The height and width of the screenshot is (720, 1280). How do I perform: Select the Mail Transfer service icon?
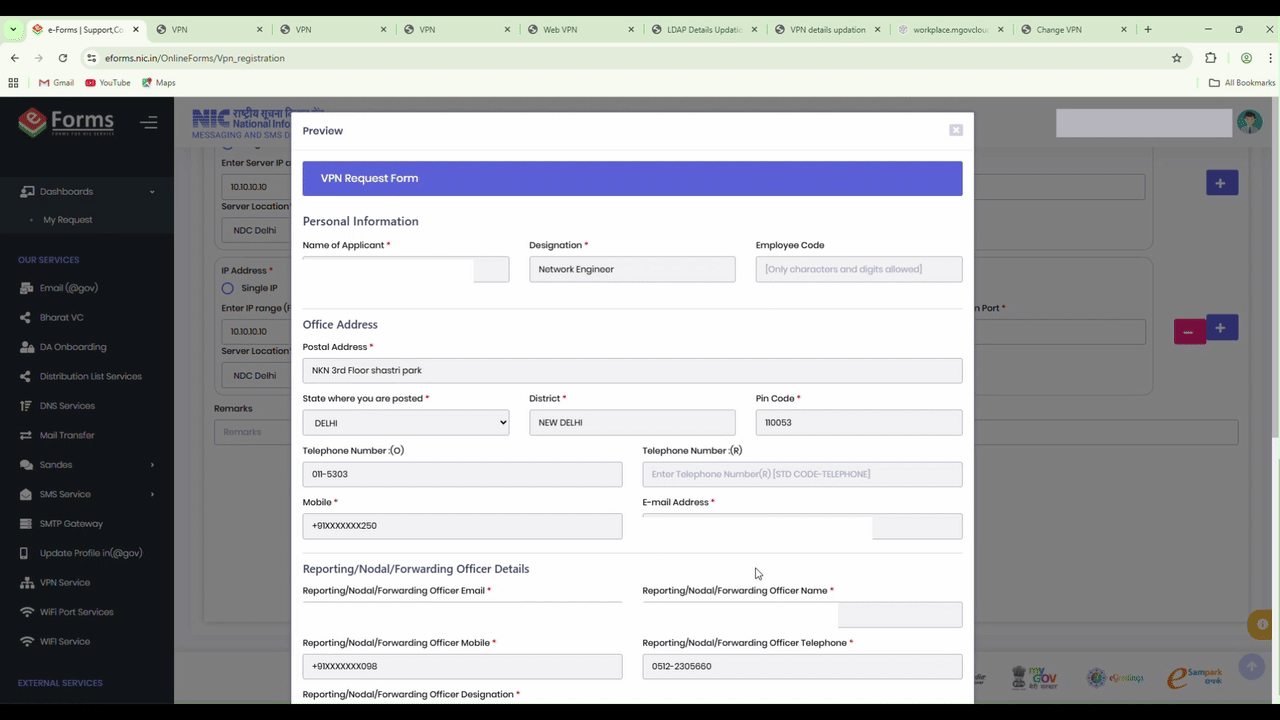point(27,434)
